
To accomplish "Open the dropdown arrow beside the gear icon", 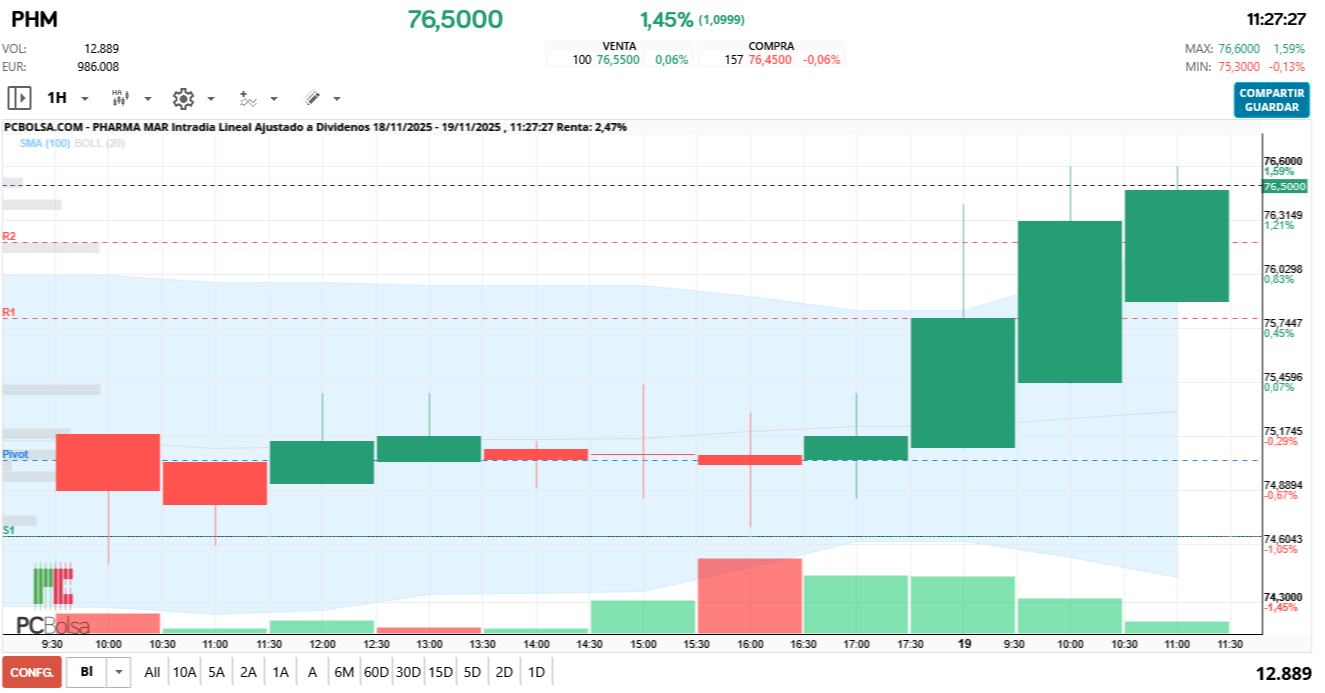I will [x=211, y=99].
